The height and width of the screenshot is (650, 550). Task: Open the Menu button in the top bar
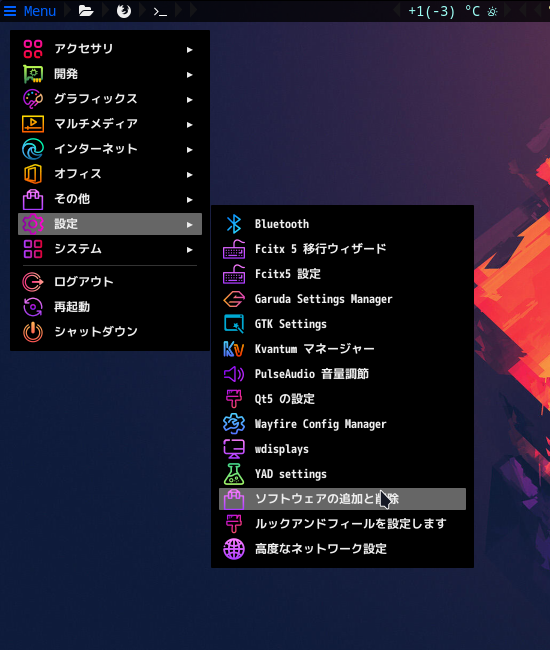(29, 11)
